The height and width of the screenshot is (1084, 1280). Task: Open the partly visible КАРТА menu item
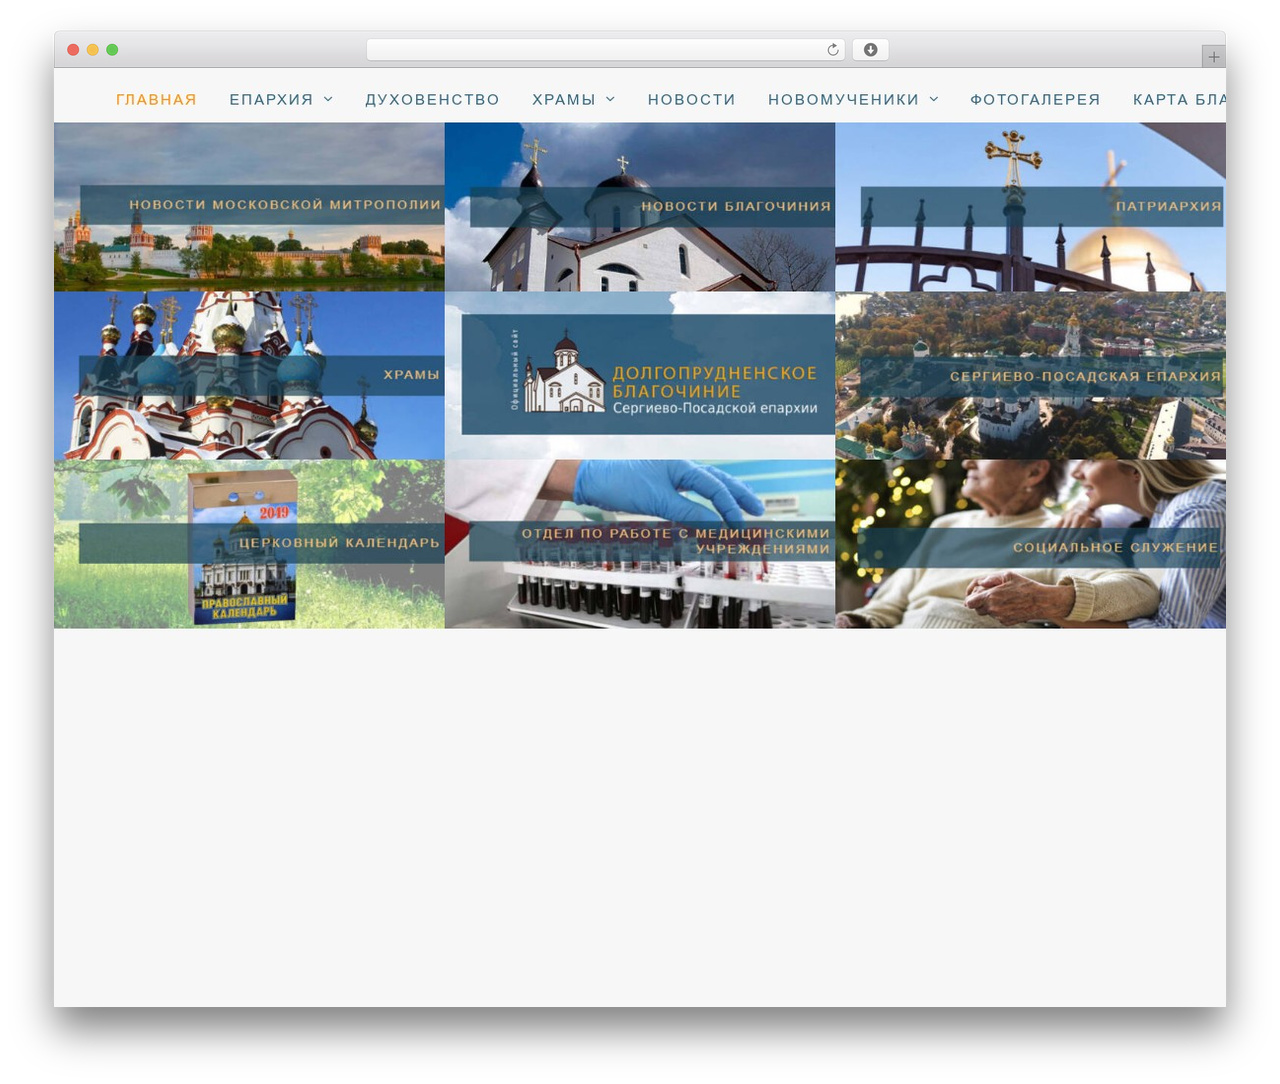(1179, 100)
